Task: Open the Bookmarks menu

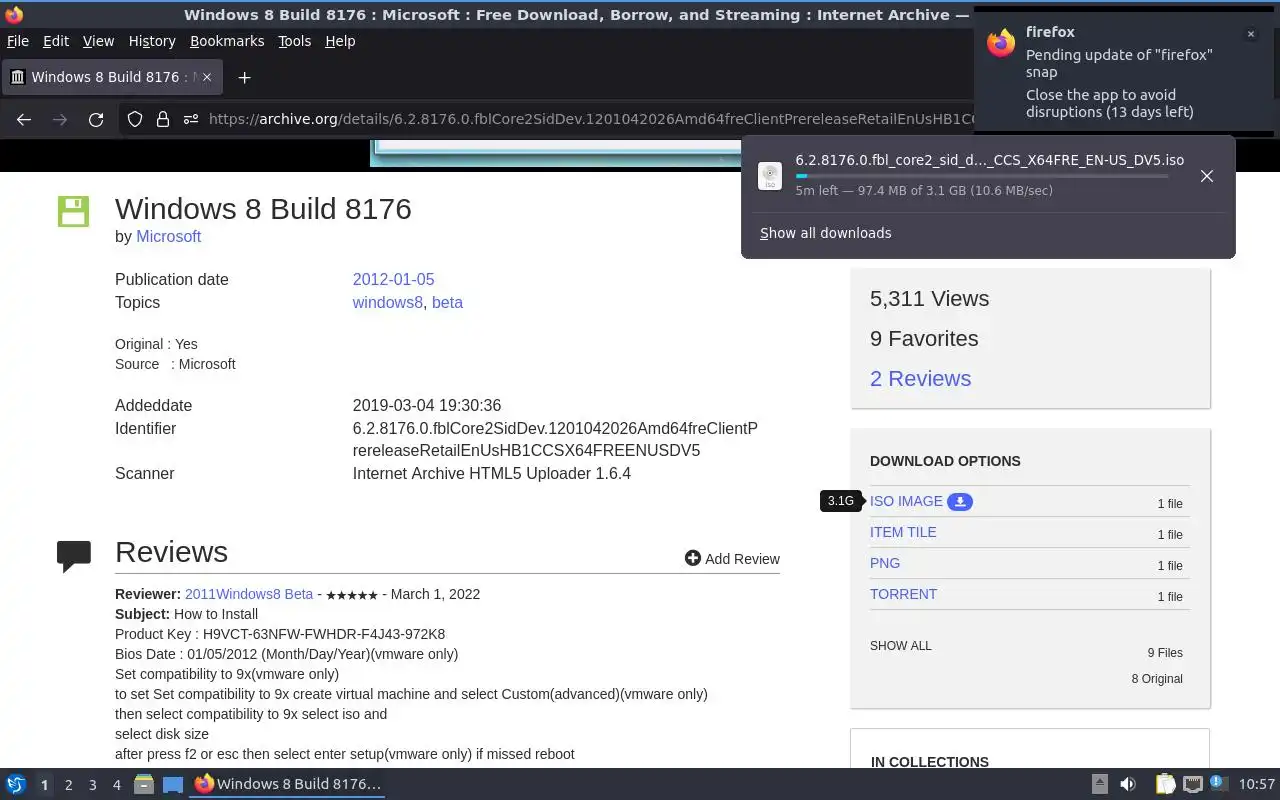Action: [227, 41]
